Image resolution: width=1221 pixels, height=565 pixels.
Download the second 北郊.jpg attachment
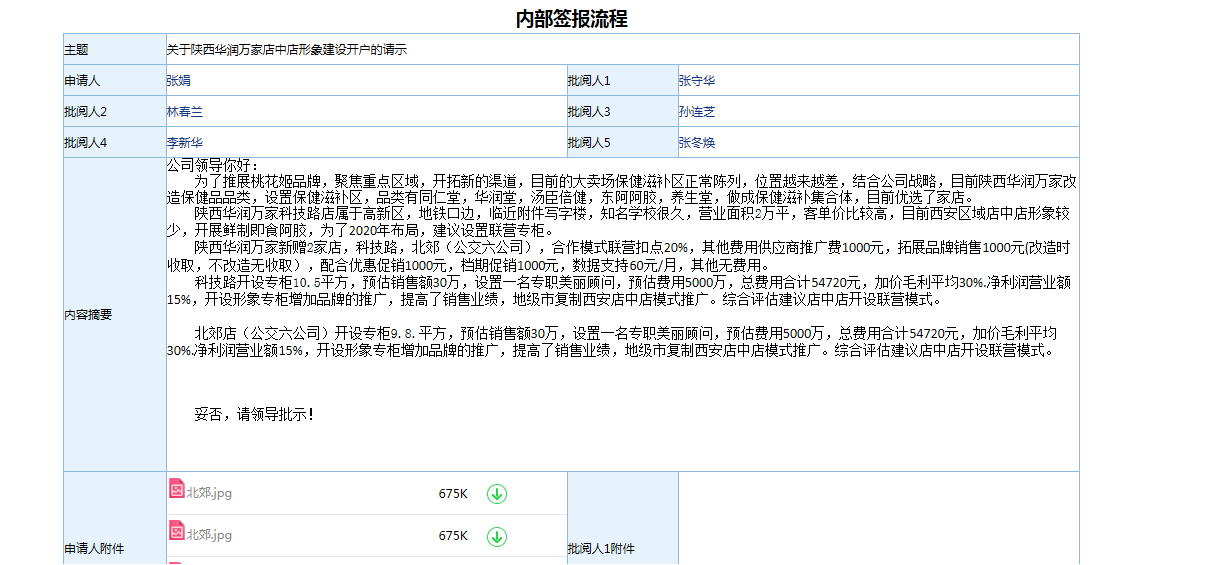tap(497, 537)
